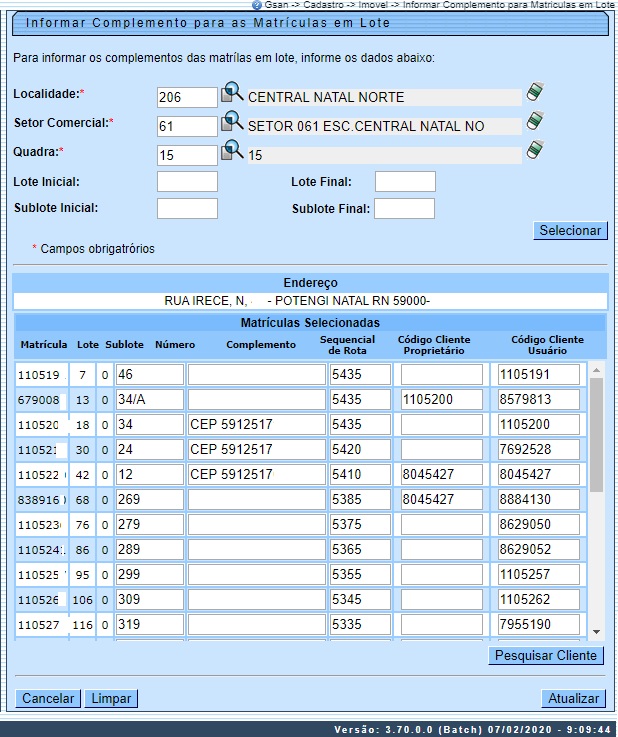Open the help icon next to Gsan breadcrumb
The image size is (618, 737).
coord(257,5)
